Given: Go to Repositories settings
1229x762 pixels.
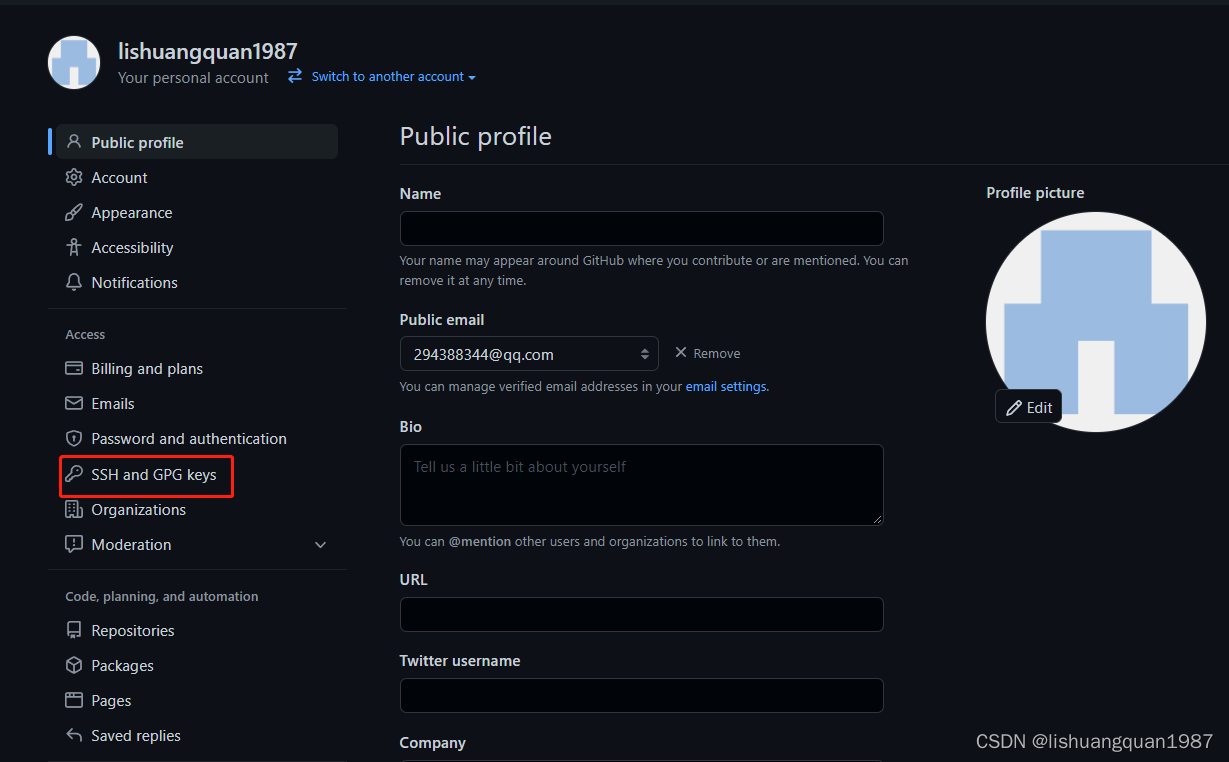Looking at the screenshot, I should [x=132, y=631].
